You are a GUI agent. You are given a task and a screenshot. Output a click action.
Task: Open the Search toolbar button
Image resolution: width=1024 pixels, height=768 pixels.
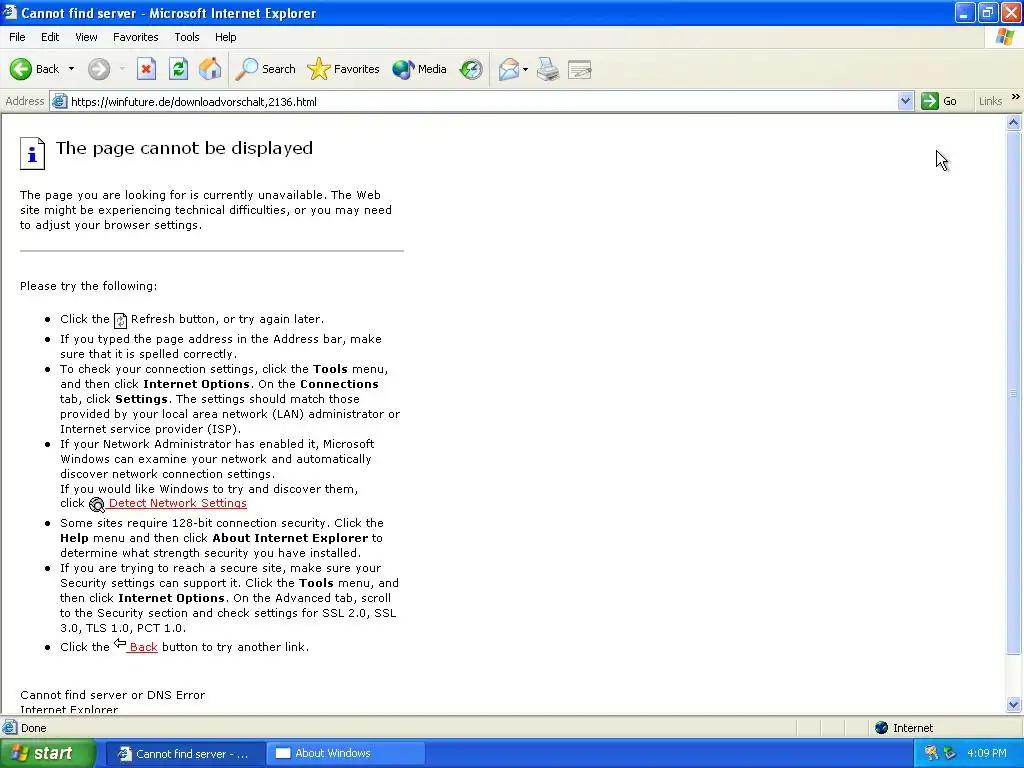pyautogui.click(x=265, y=69)
